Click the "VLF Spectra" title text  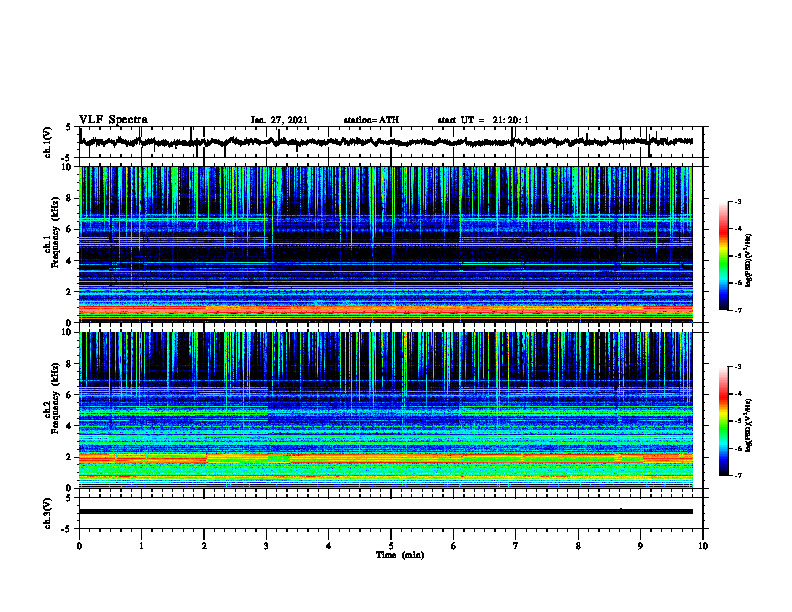click(113, 120)
